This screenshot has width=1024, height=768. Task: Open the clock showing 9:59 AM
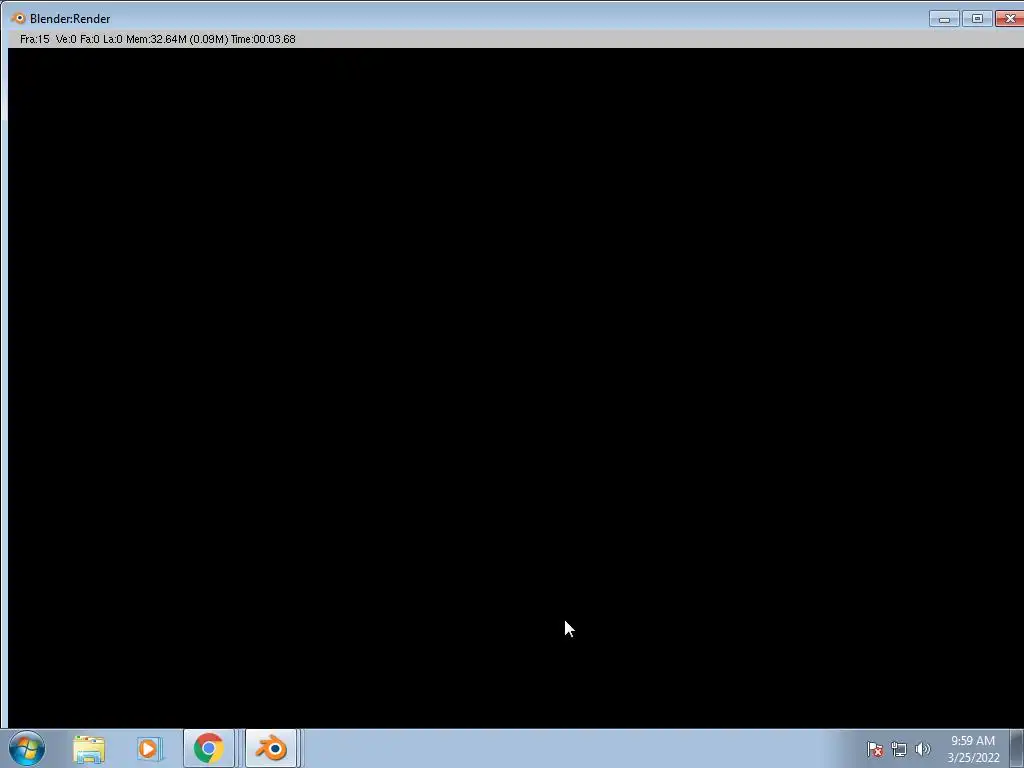pyautogui.click(x=973, y=749)
